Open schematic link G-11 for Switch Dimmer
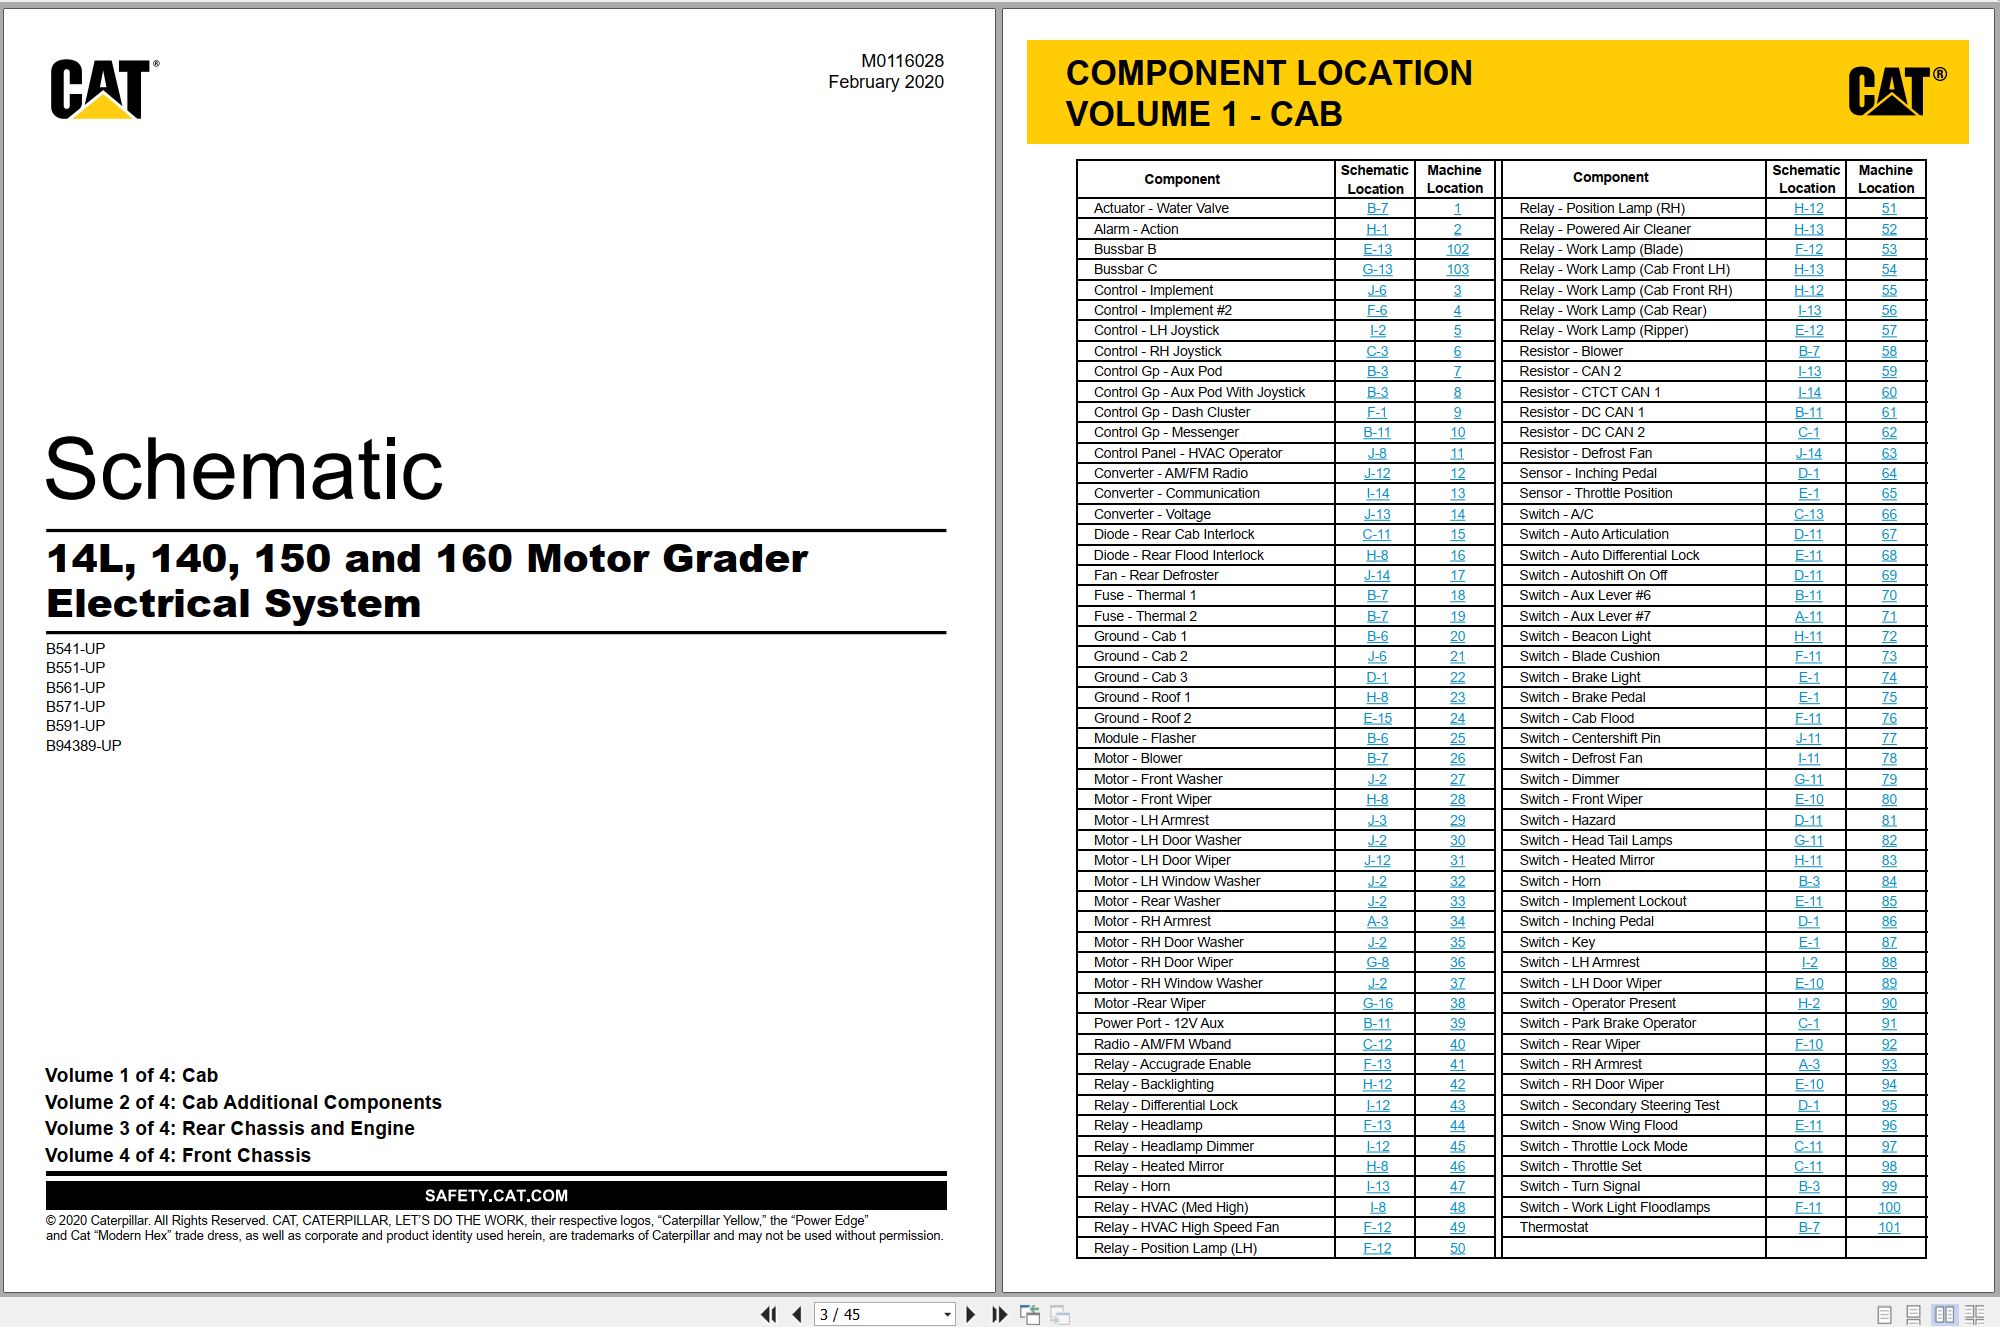2000x1327 pixels. [1808, 779]
